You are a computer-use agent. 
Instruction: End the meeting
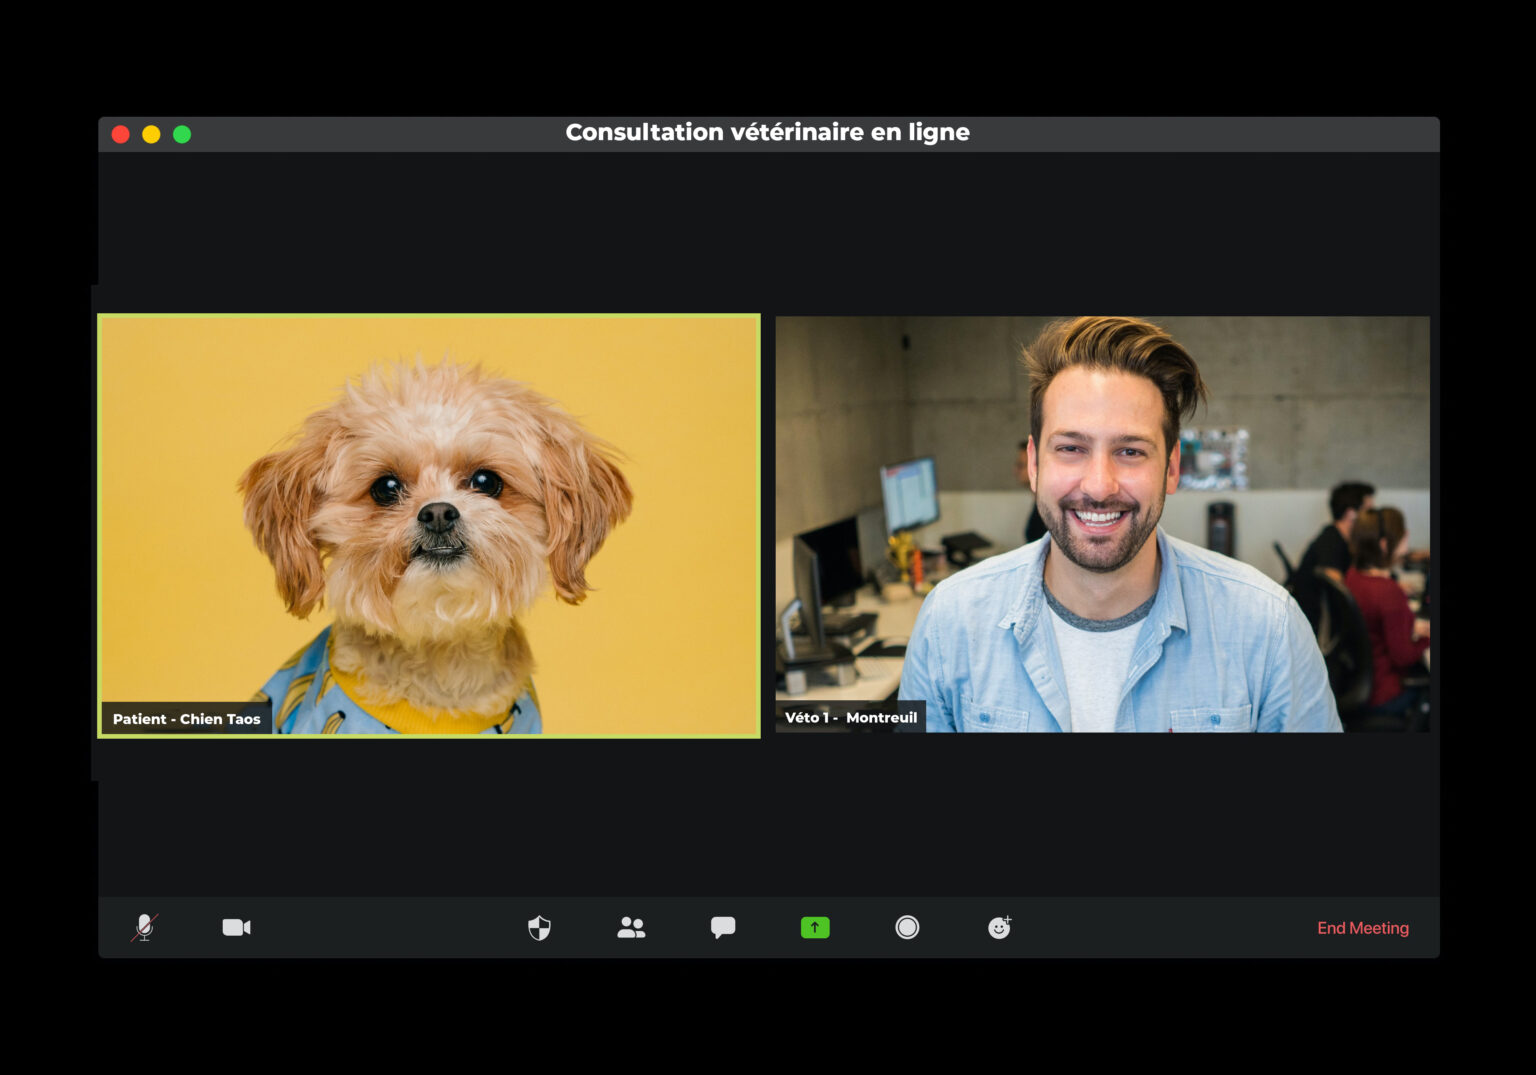pyautogui.click(x=1363, y=927)
